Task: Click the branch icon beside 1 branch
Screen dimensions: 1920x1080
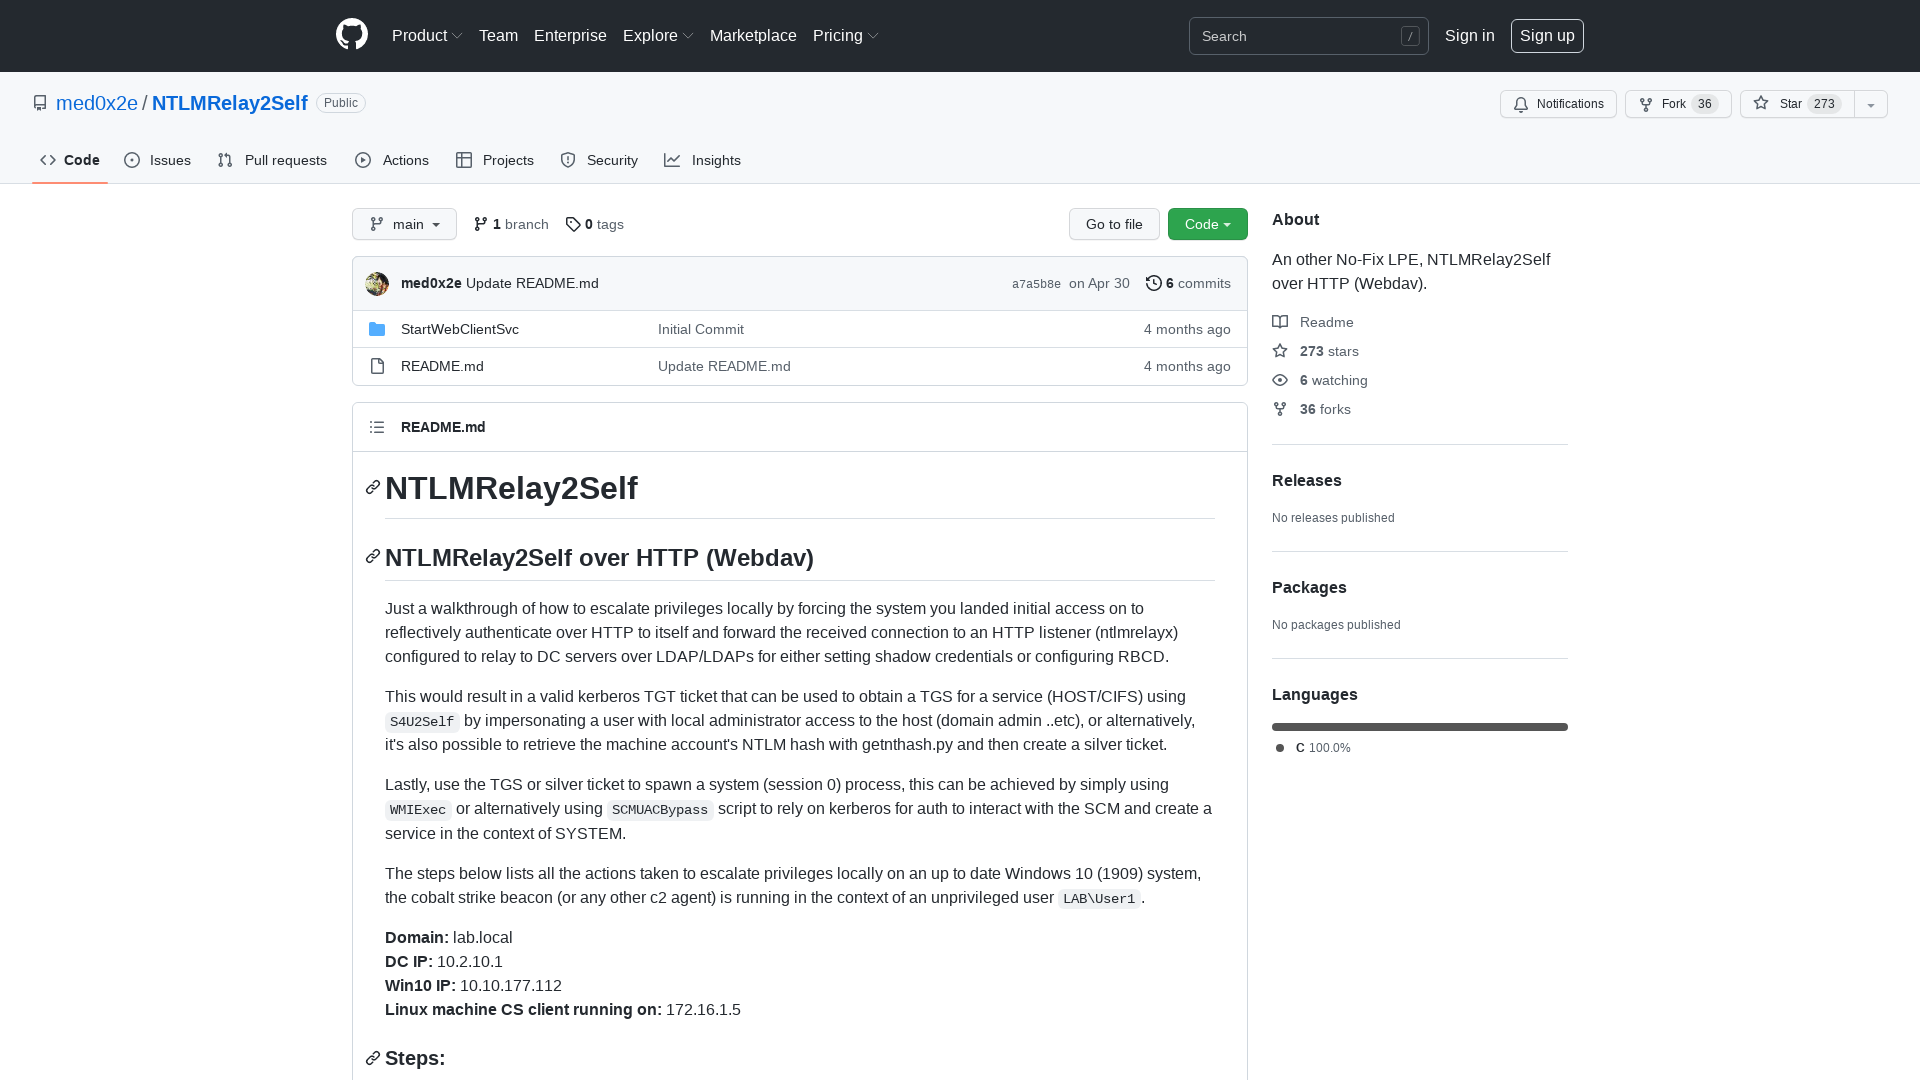Action: (481, 224)
